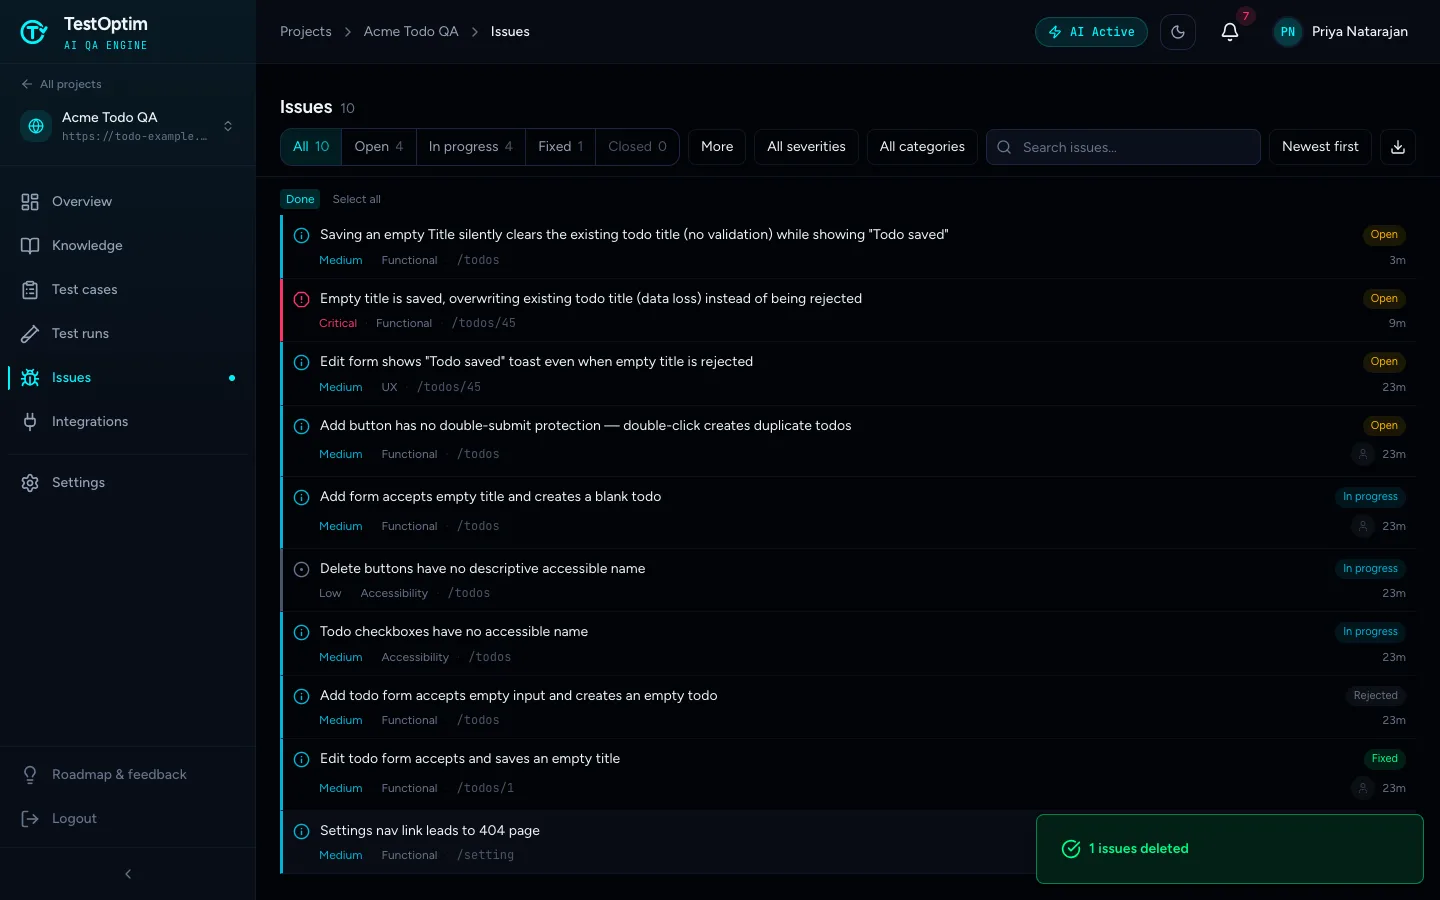Click Select all link
The image size is (1440, 900).
pyautogui.click(x=356, y=199)
